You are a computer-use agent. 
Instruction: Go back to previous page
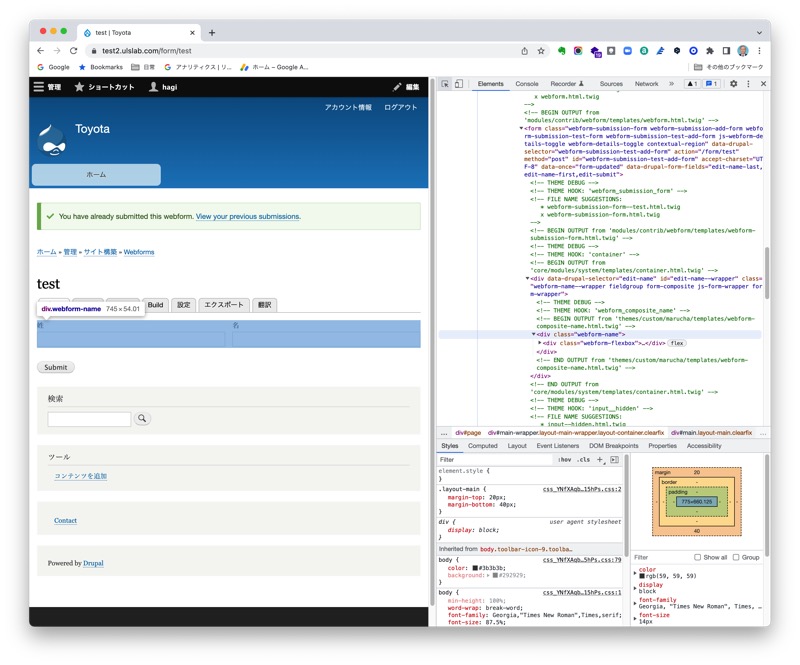41,51
